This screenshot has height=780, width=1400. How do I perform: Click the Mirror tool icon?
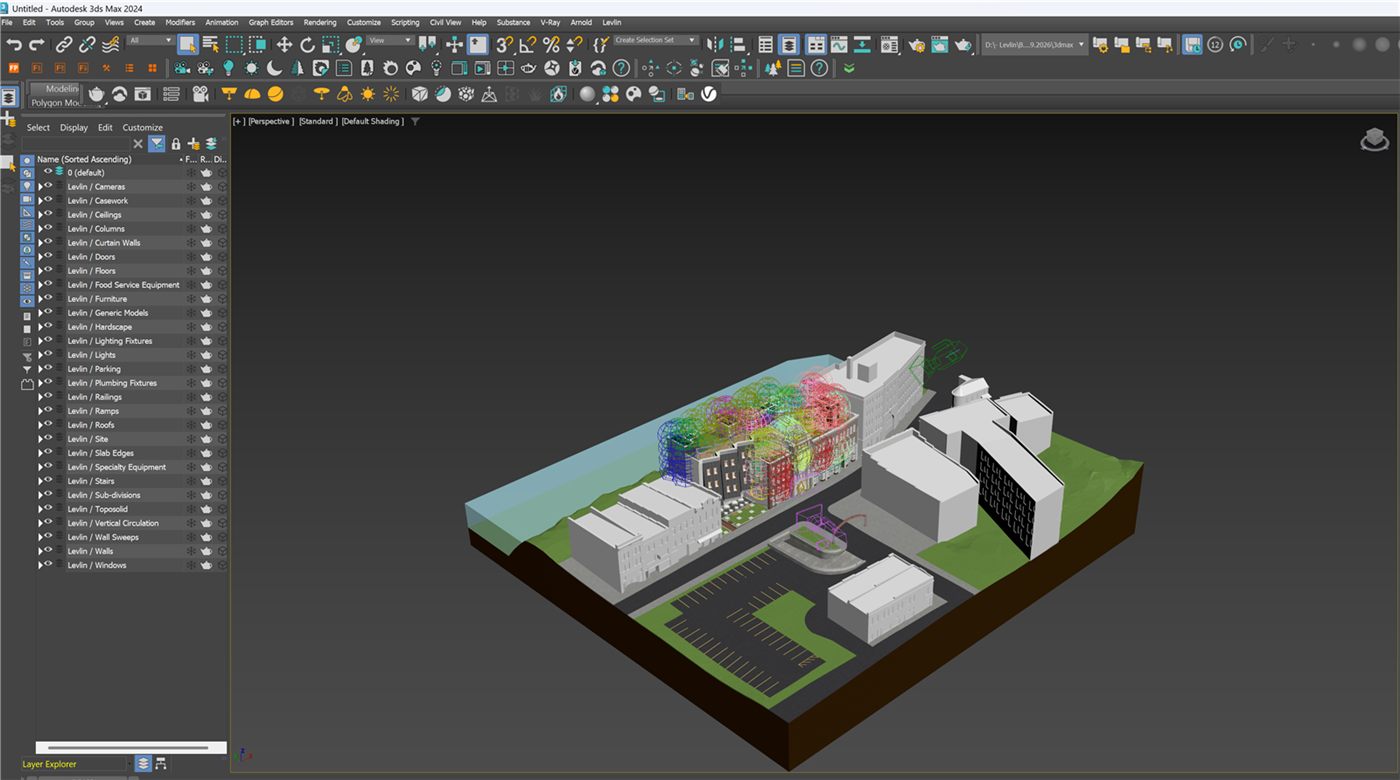click(x=714, y=44)
